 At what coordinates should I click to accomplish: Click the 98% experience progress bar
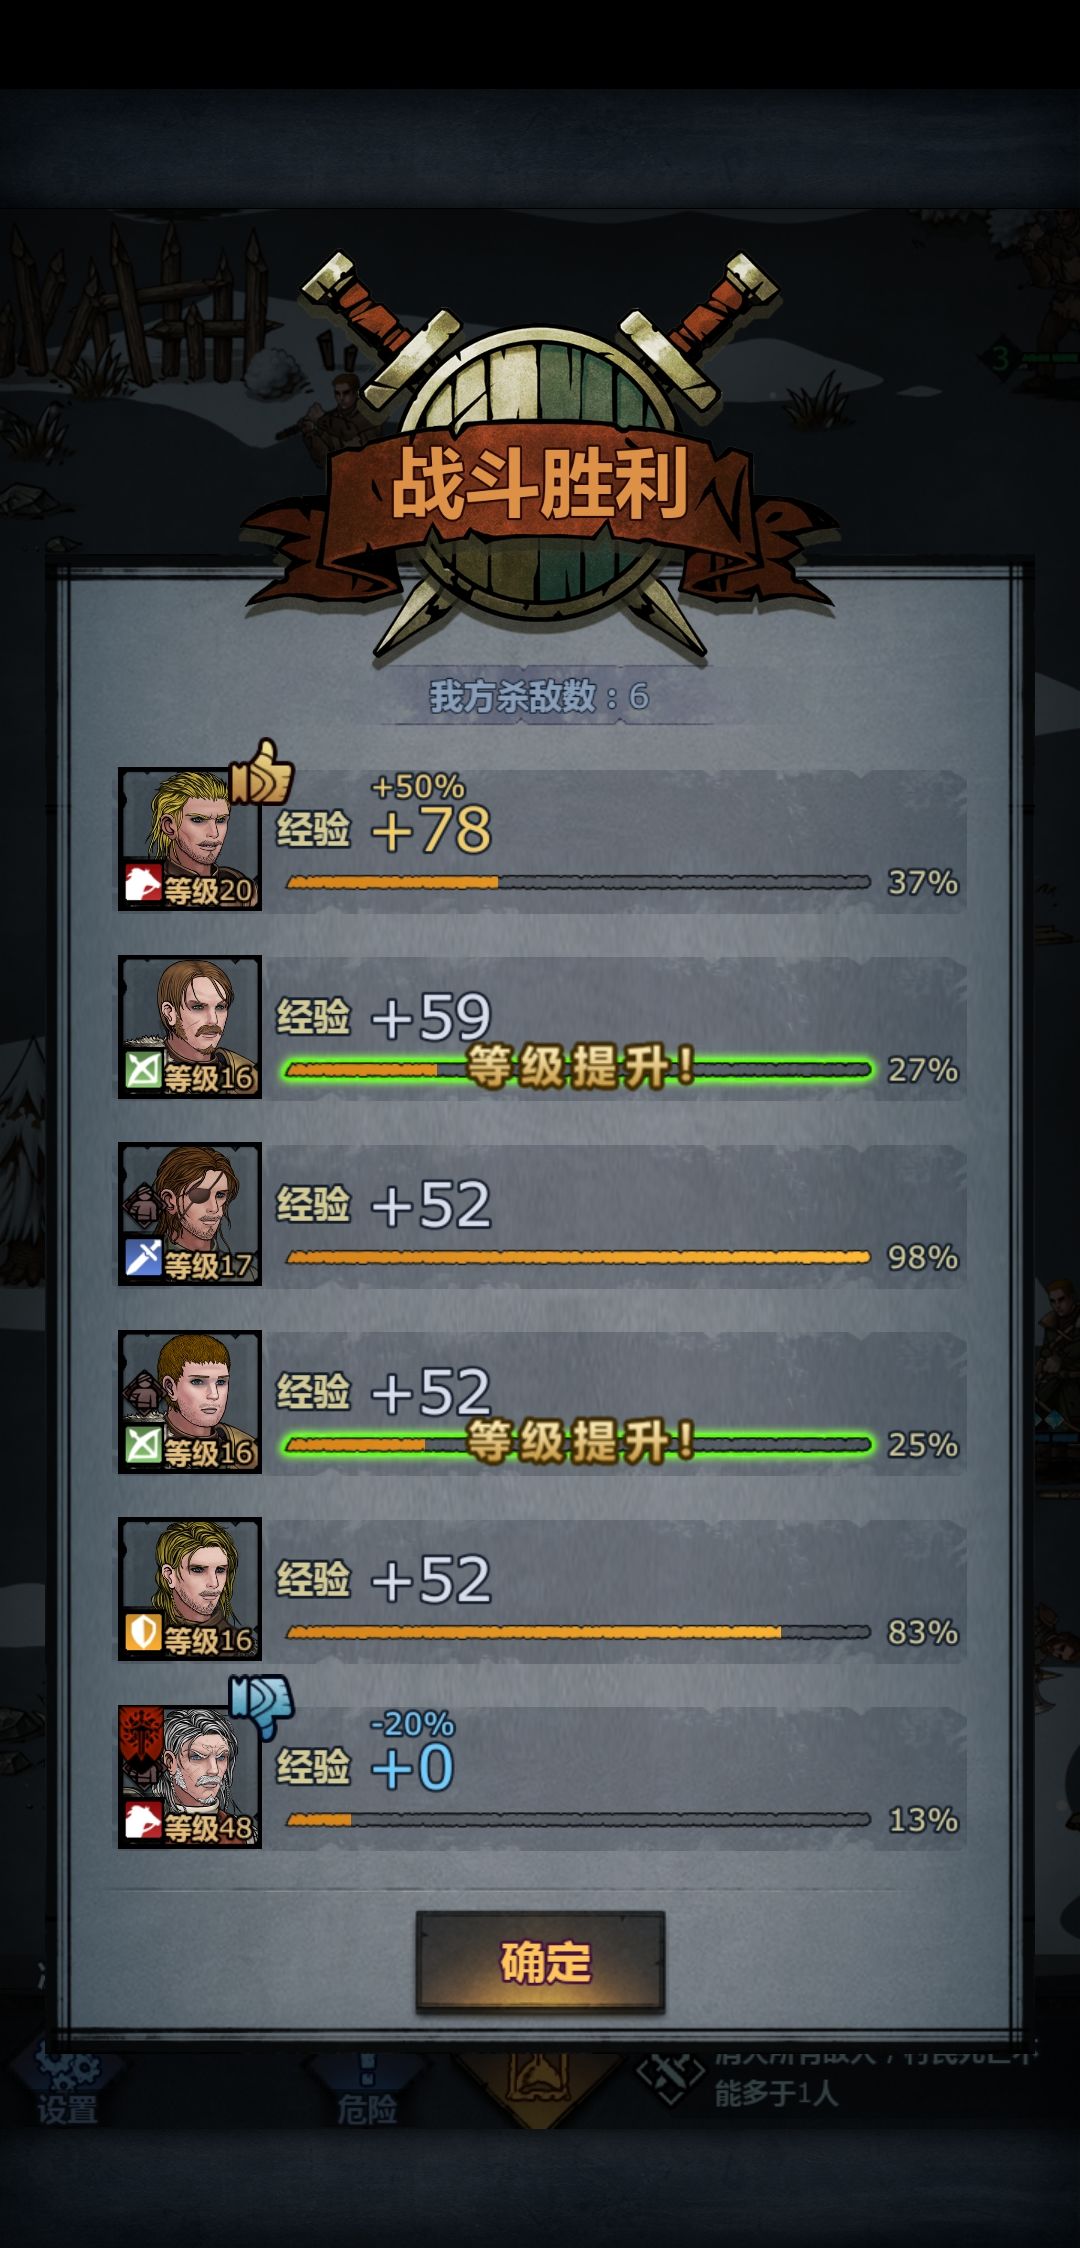click(578, 1257)
